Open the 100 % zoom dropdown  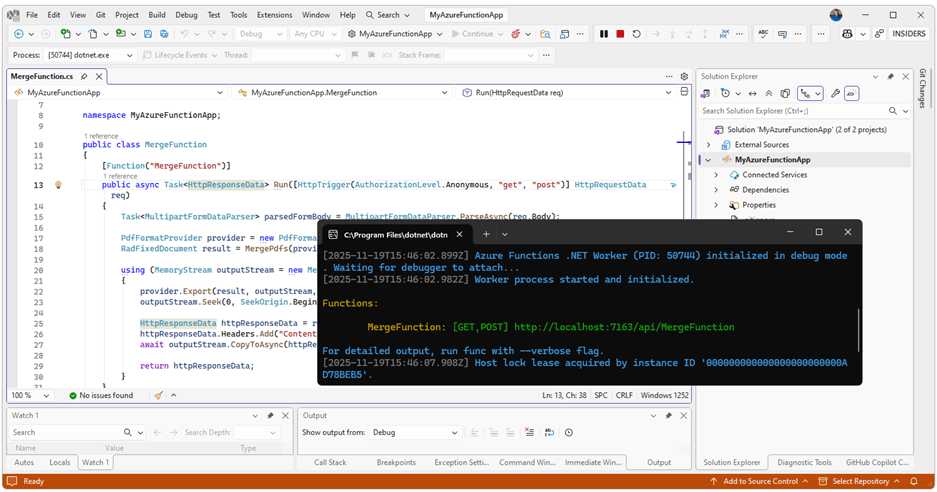point(30,395)
